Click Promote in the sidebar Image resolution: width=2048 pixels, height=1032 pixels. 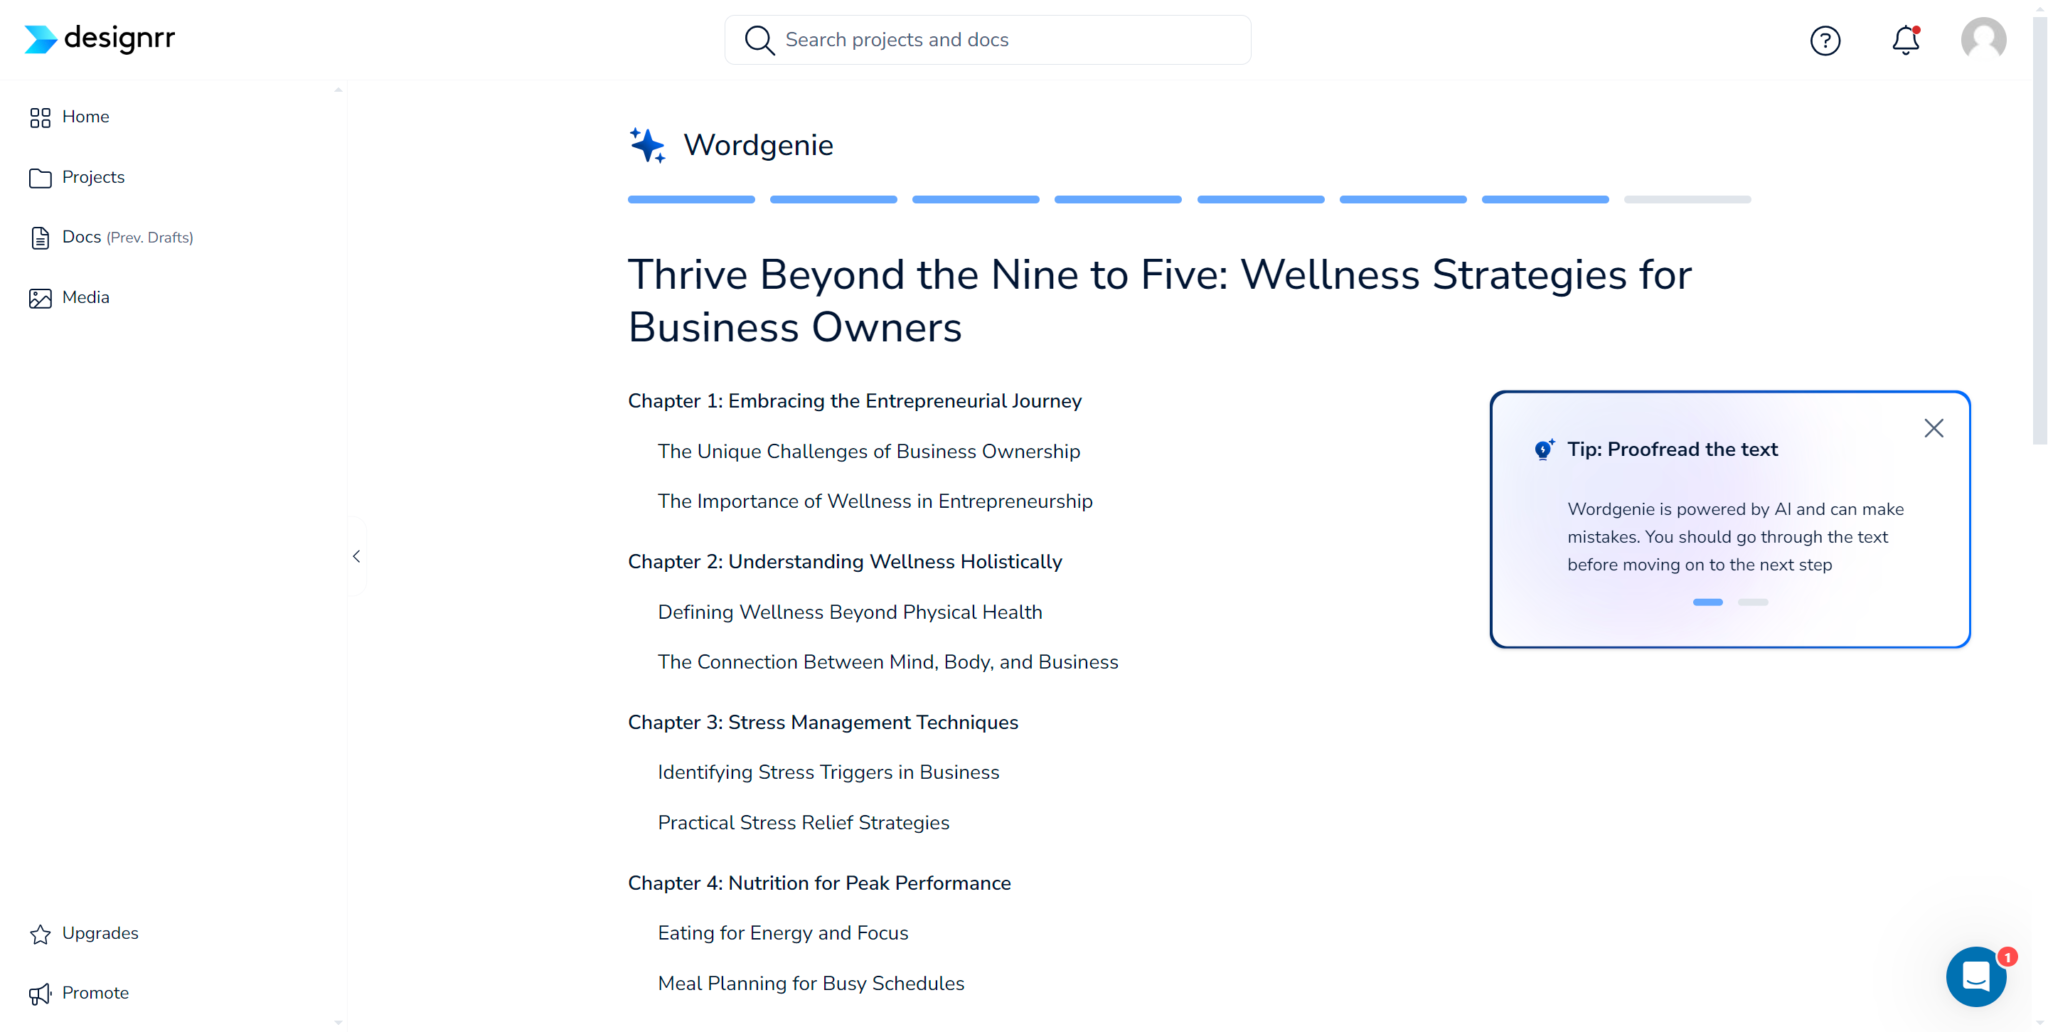tap(95, 993)
